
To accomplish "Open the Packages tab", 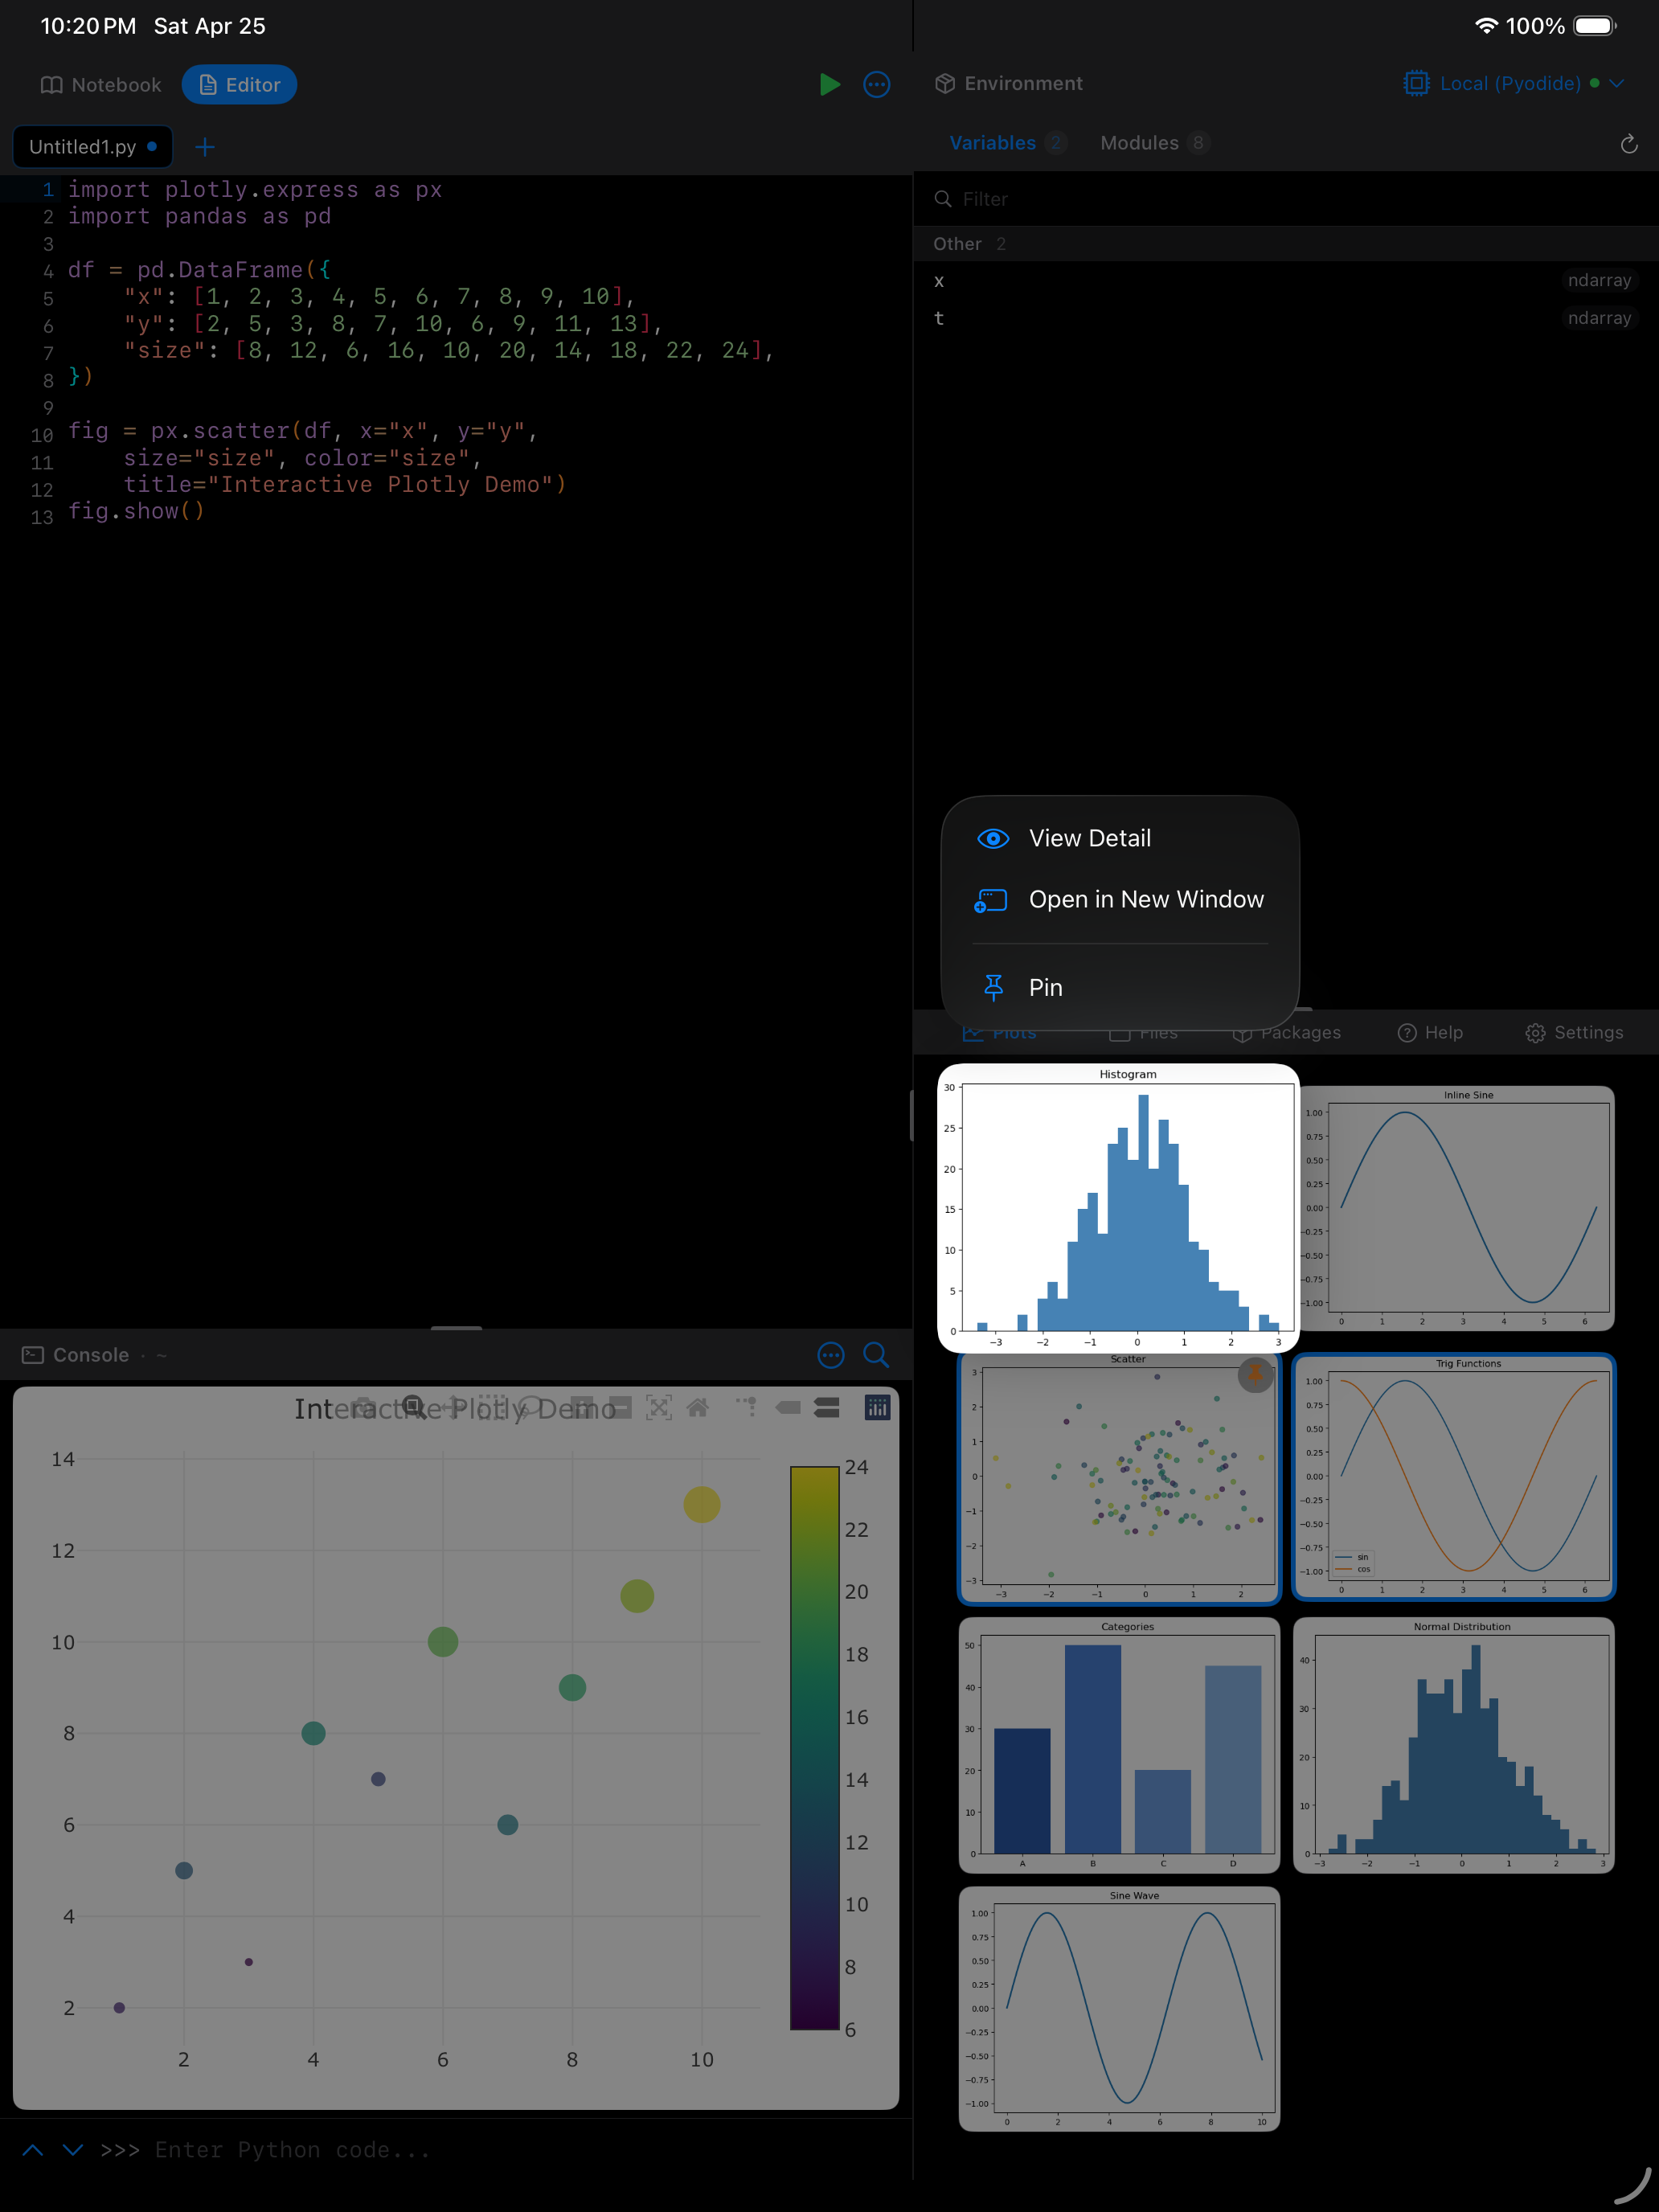I will click(1287, 1033).
